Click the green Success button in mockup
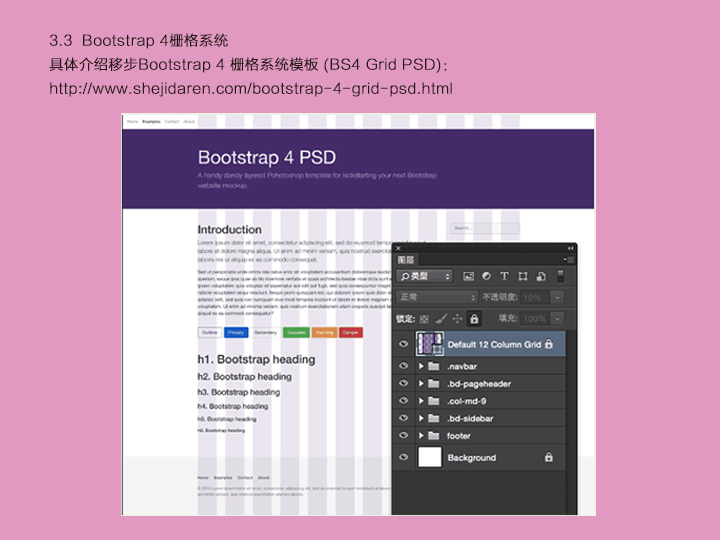Screen dimensions: 720x540 (x=296, y=332)
